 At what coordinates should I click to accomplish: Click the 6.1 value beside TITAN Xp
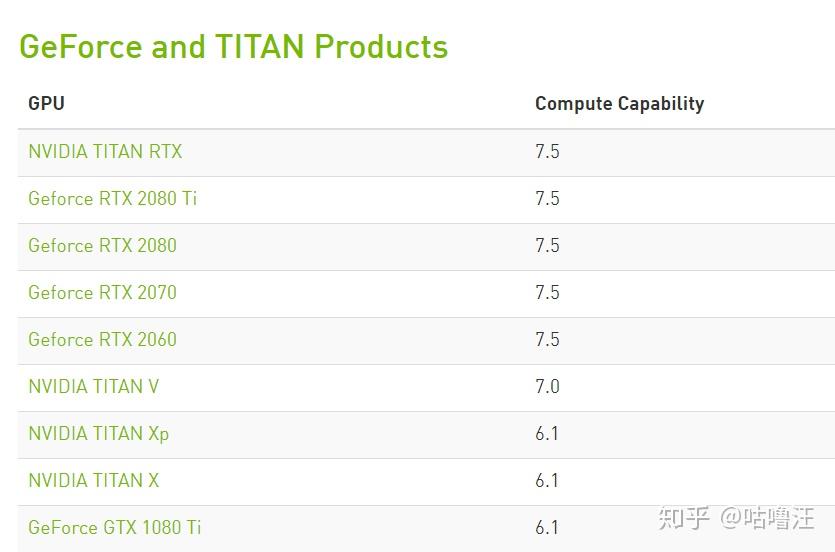547,434
